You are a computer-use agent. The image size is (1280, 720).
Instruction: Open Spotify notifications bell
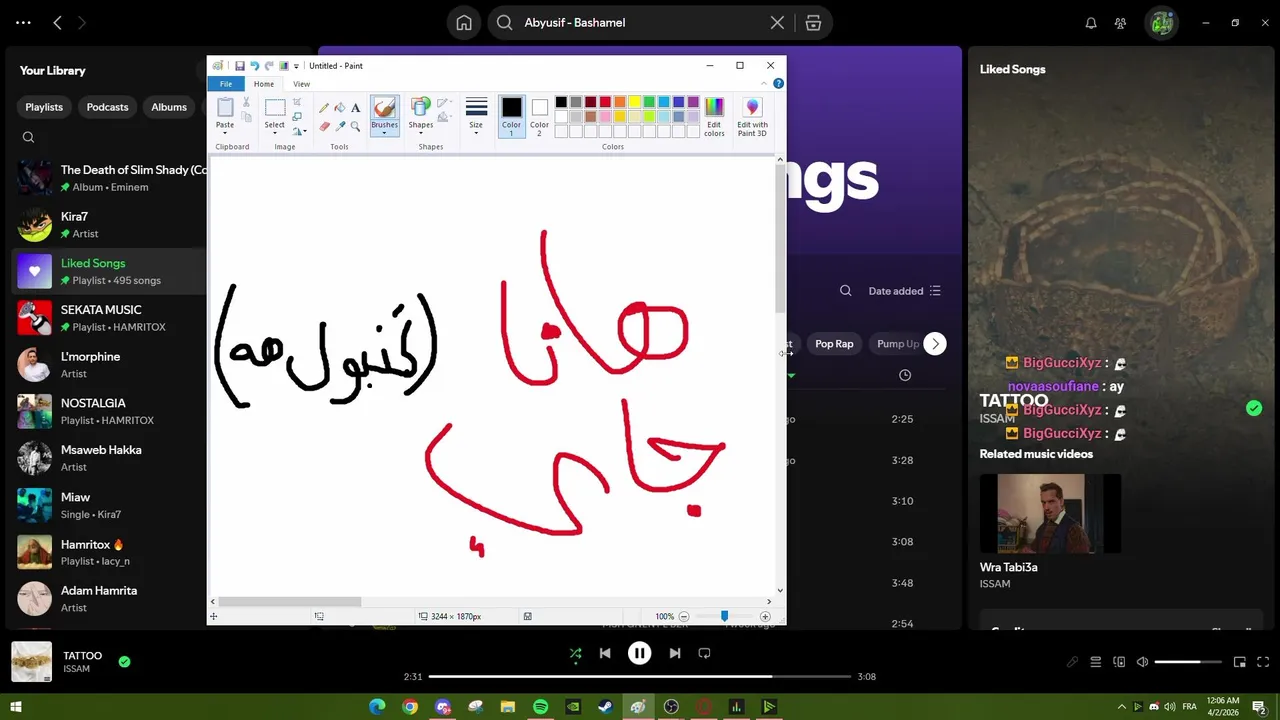point(1091,23)
